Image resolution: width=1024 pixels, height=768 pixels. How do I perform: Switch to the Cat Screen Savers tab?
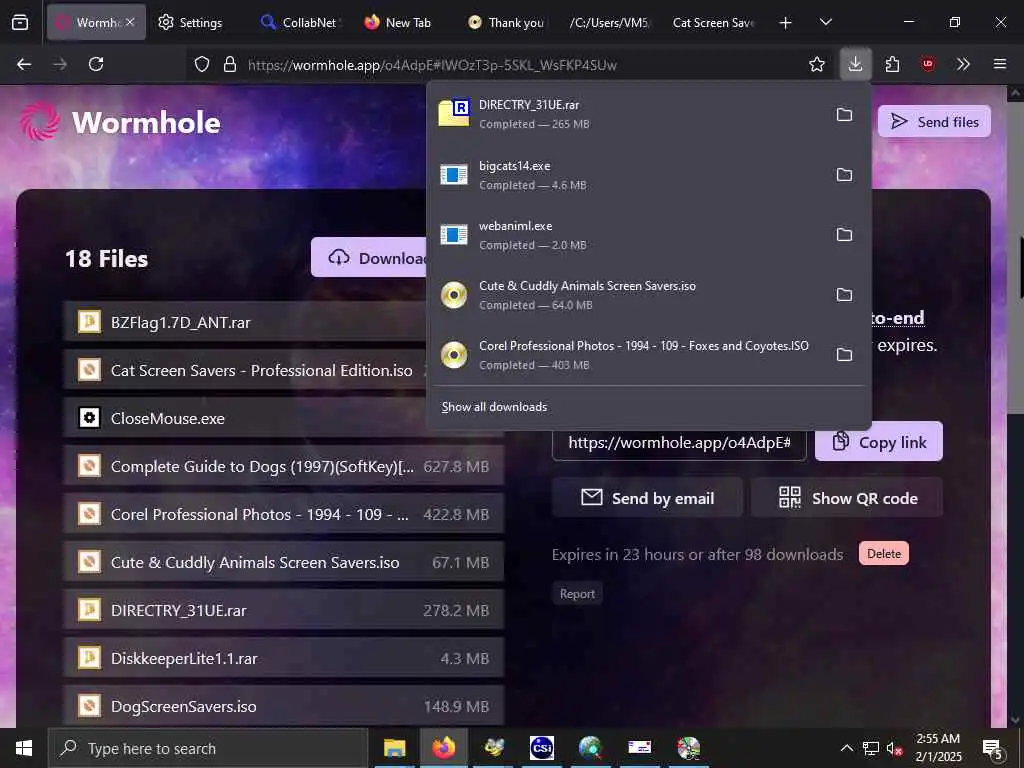713,22
